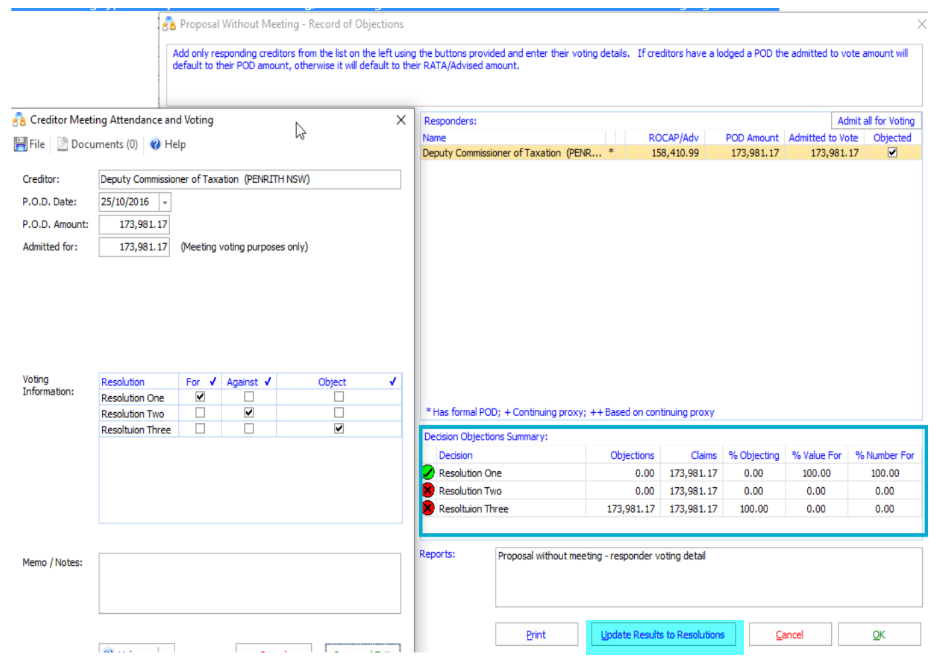This screenshot has width=947, height=669.
Task: Click the For column header tick
Action: [214, 382]
